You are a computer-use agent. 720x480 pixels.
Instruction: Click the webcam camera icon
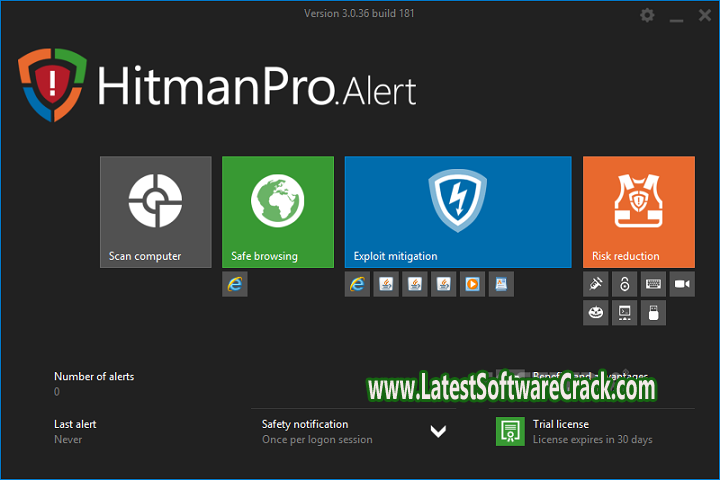682,285
